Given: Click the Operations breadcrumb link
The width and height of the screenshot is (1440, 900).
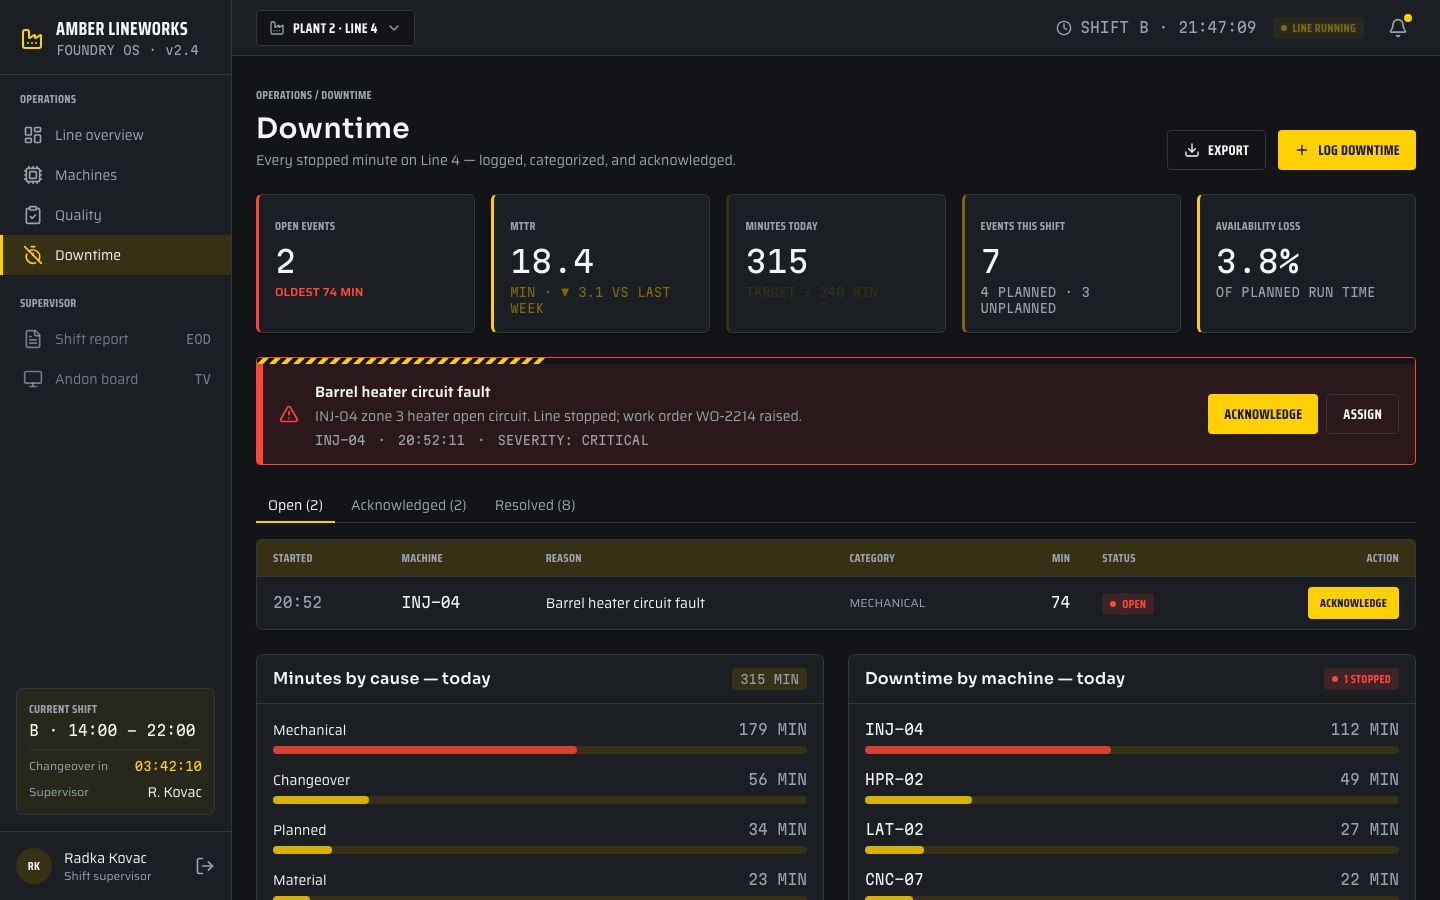Looking at the screenshot, I should 284,95.
